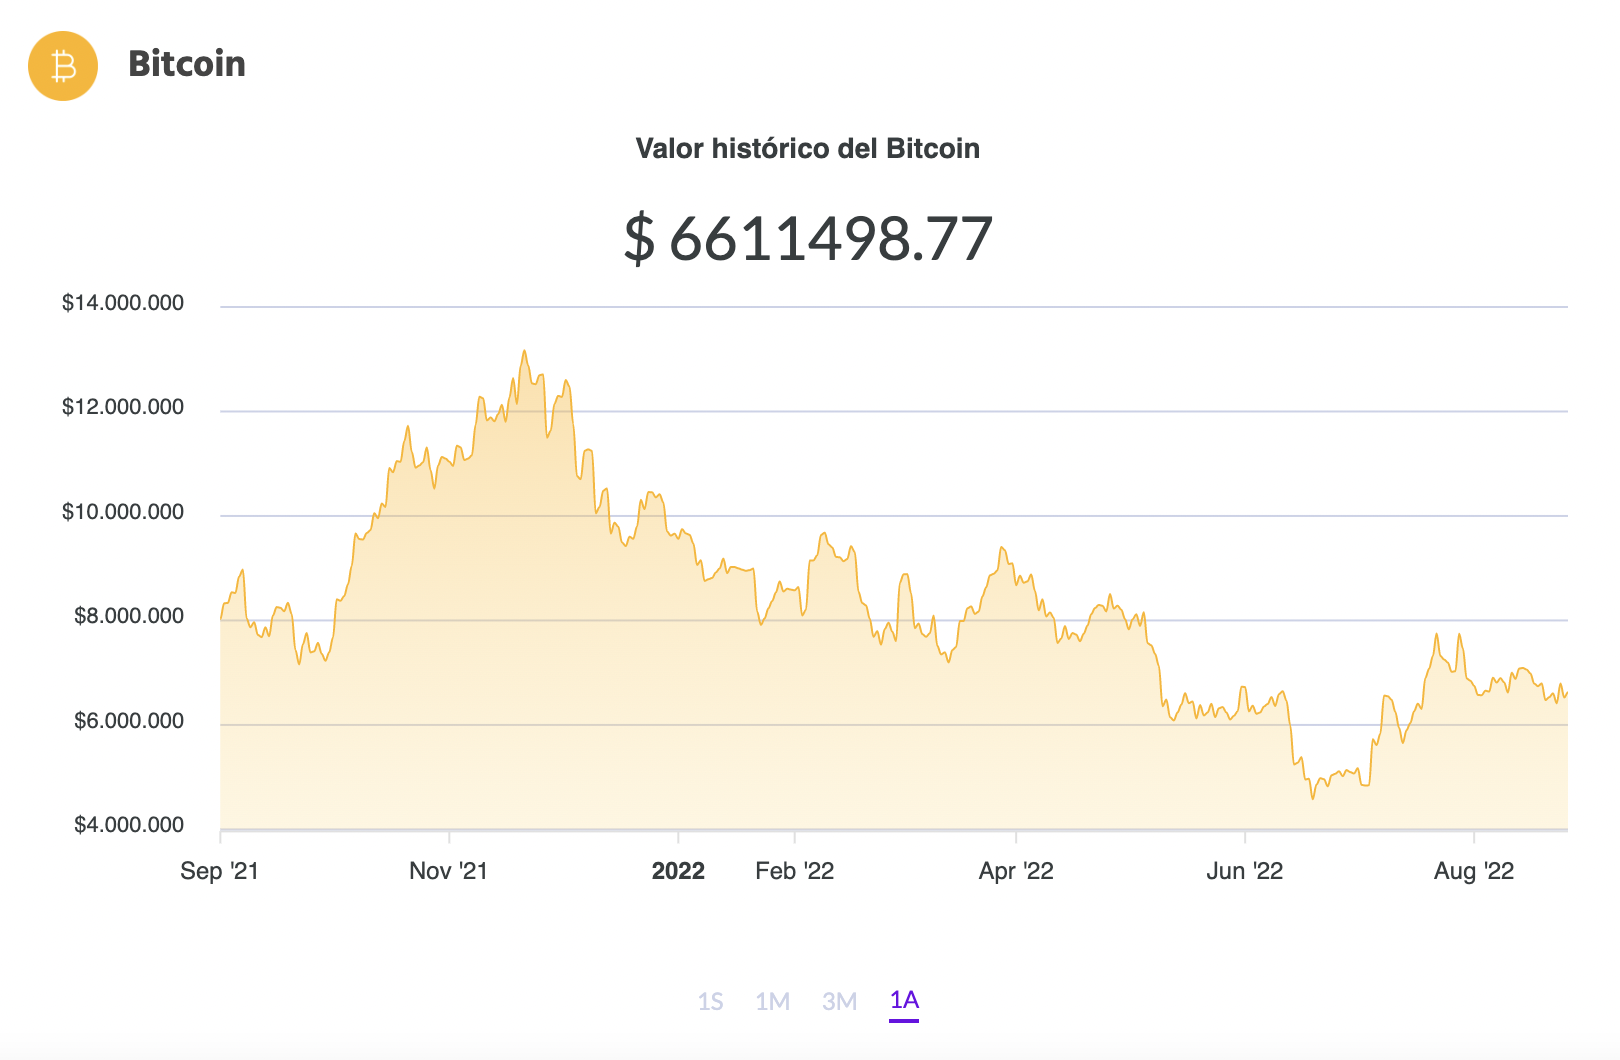Click the price value $ 6611498.77
1620x1060 pixels.
[x=808, y=238]
